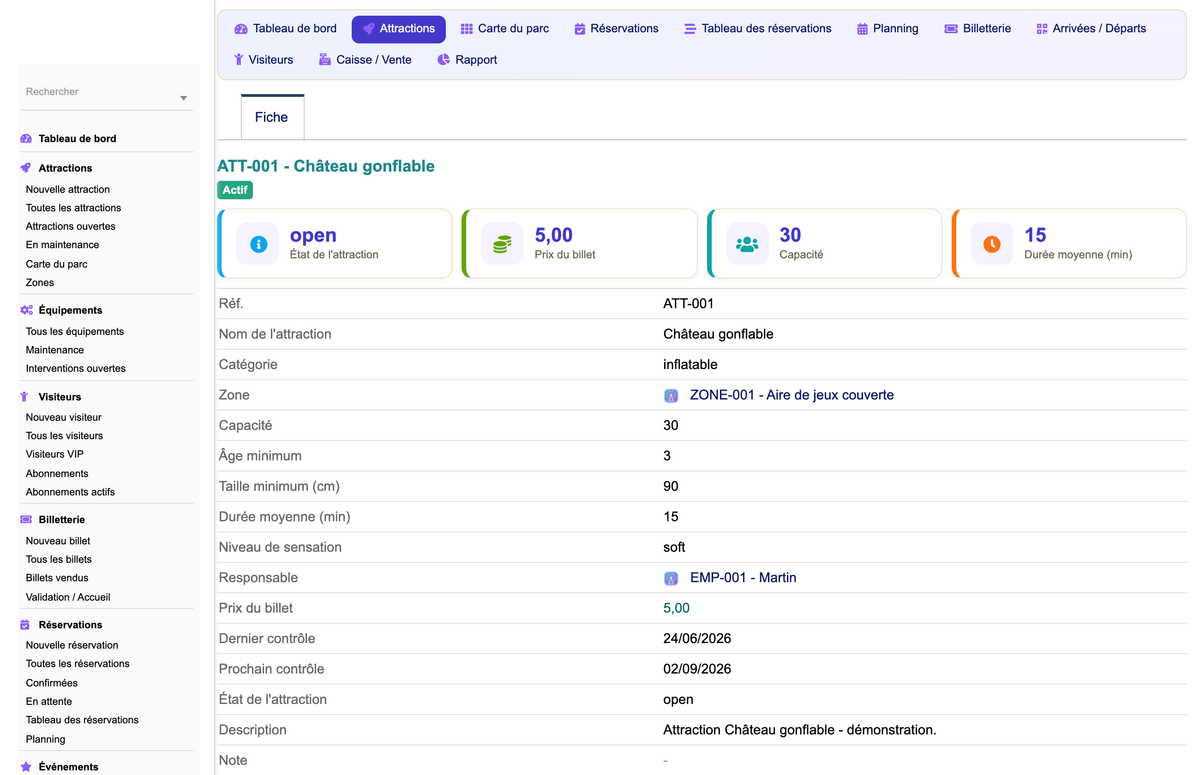The height and width of the screenshot is (775, 1200).
Task: Open Planning from the top menu
Action: (887, 29)
